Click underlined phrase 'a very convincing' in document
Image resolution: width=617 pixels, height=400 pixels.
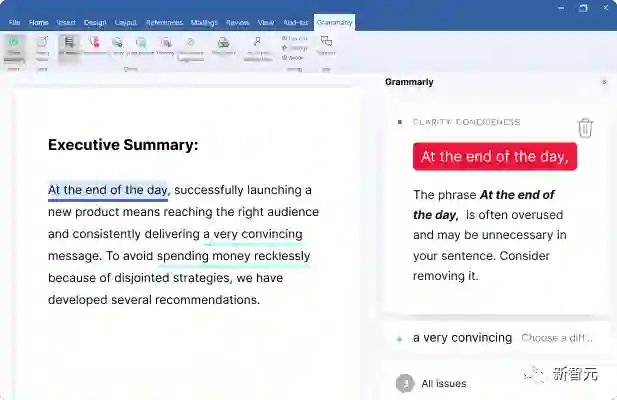click(253, 234)
